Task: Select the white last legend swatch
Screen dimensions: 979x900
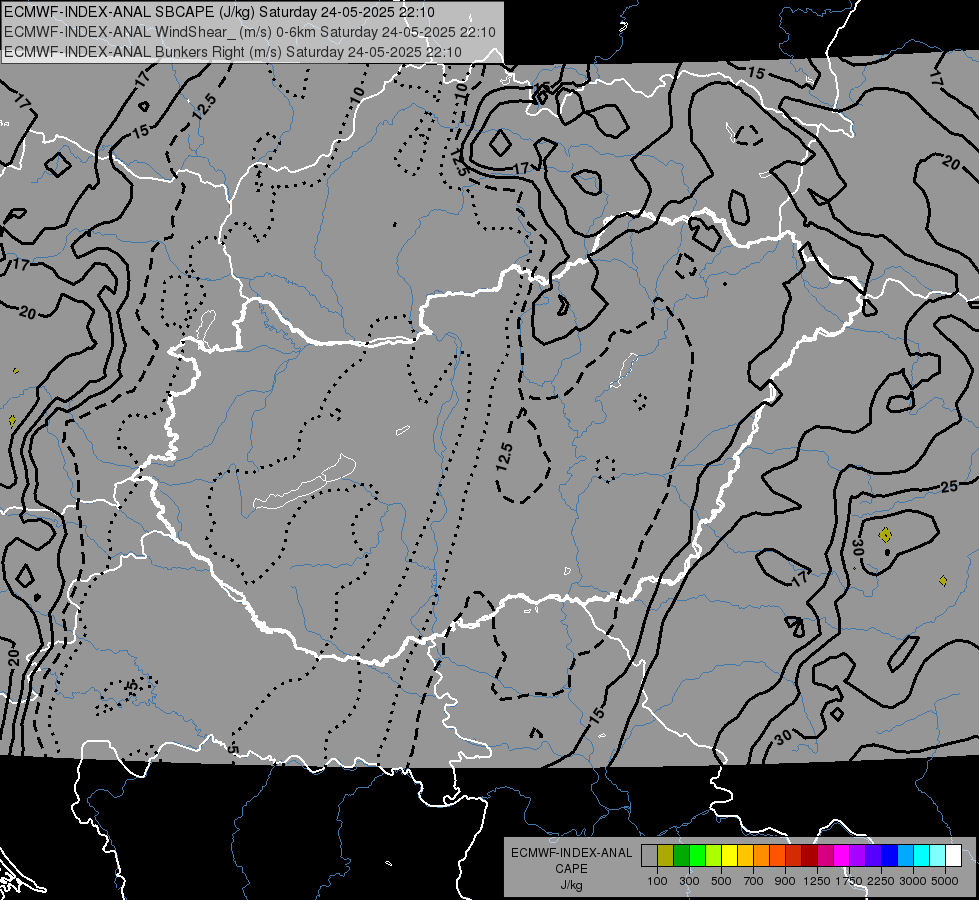Action: (953, 855)
